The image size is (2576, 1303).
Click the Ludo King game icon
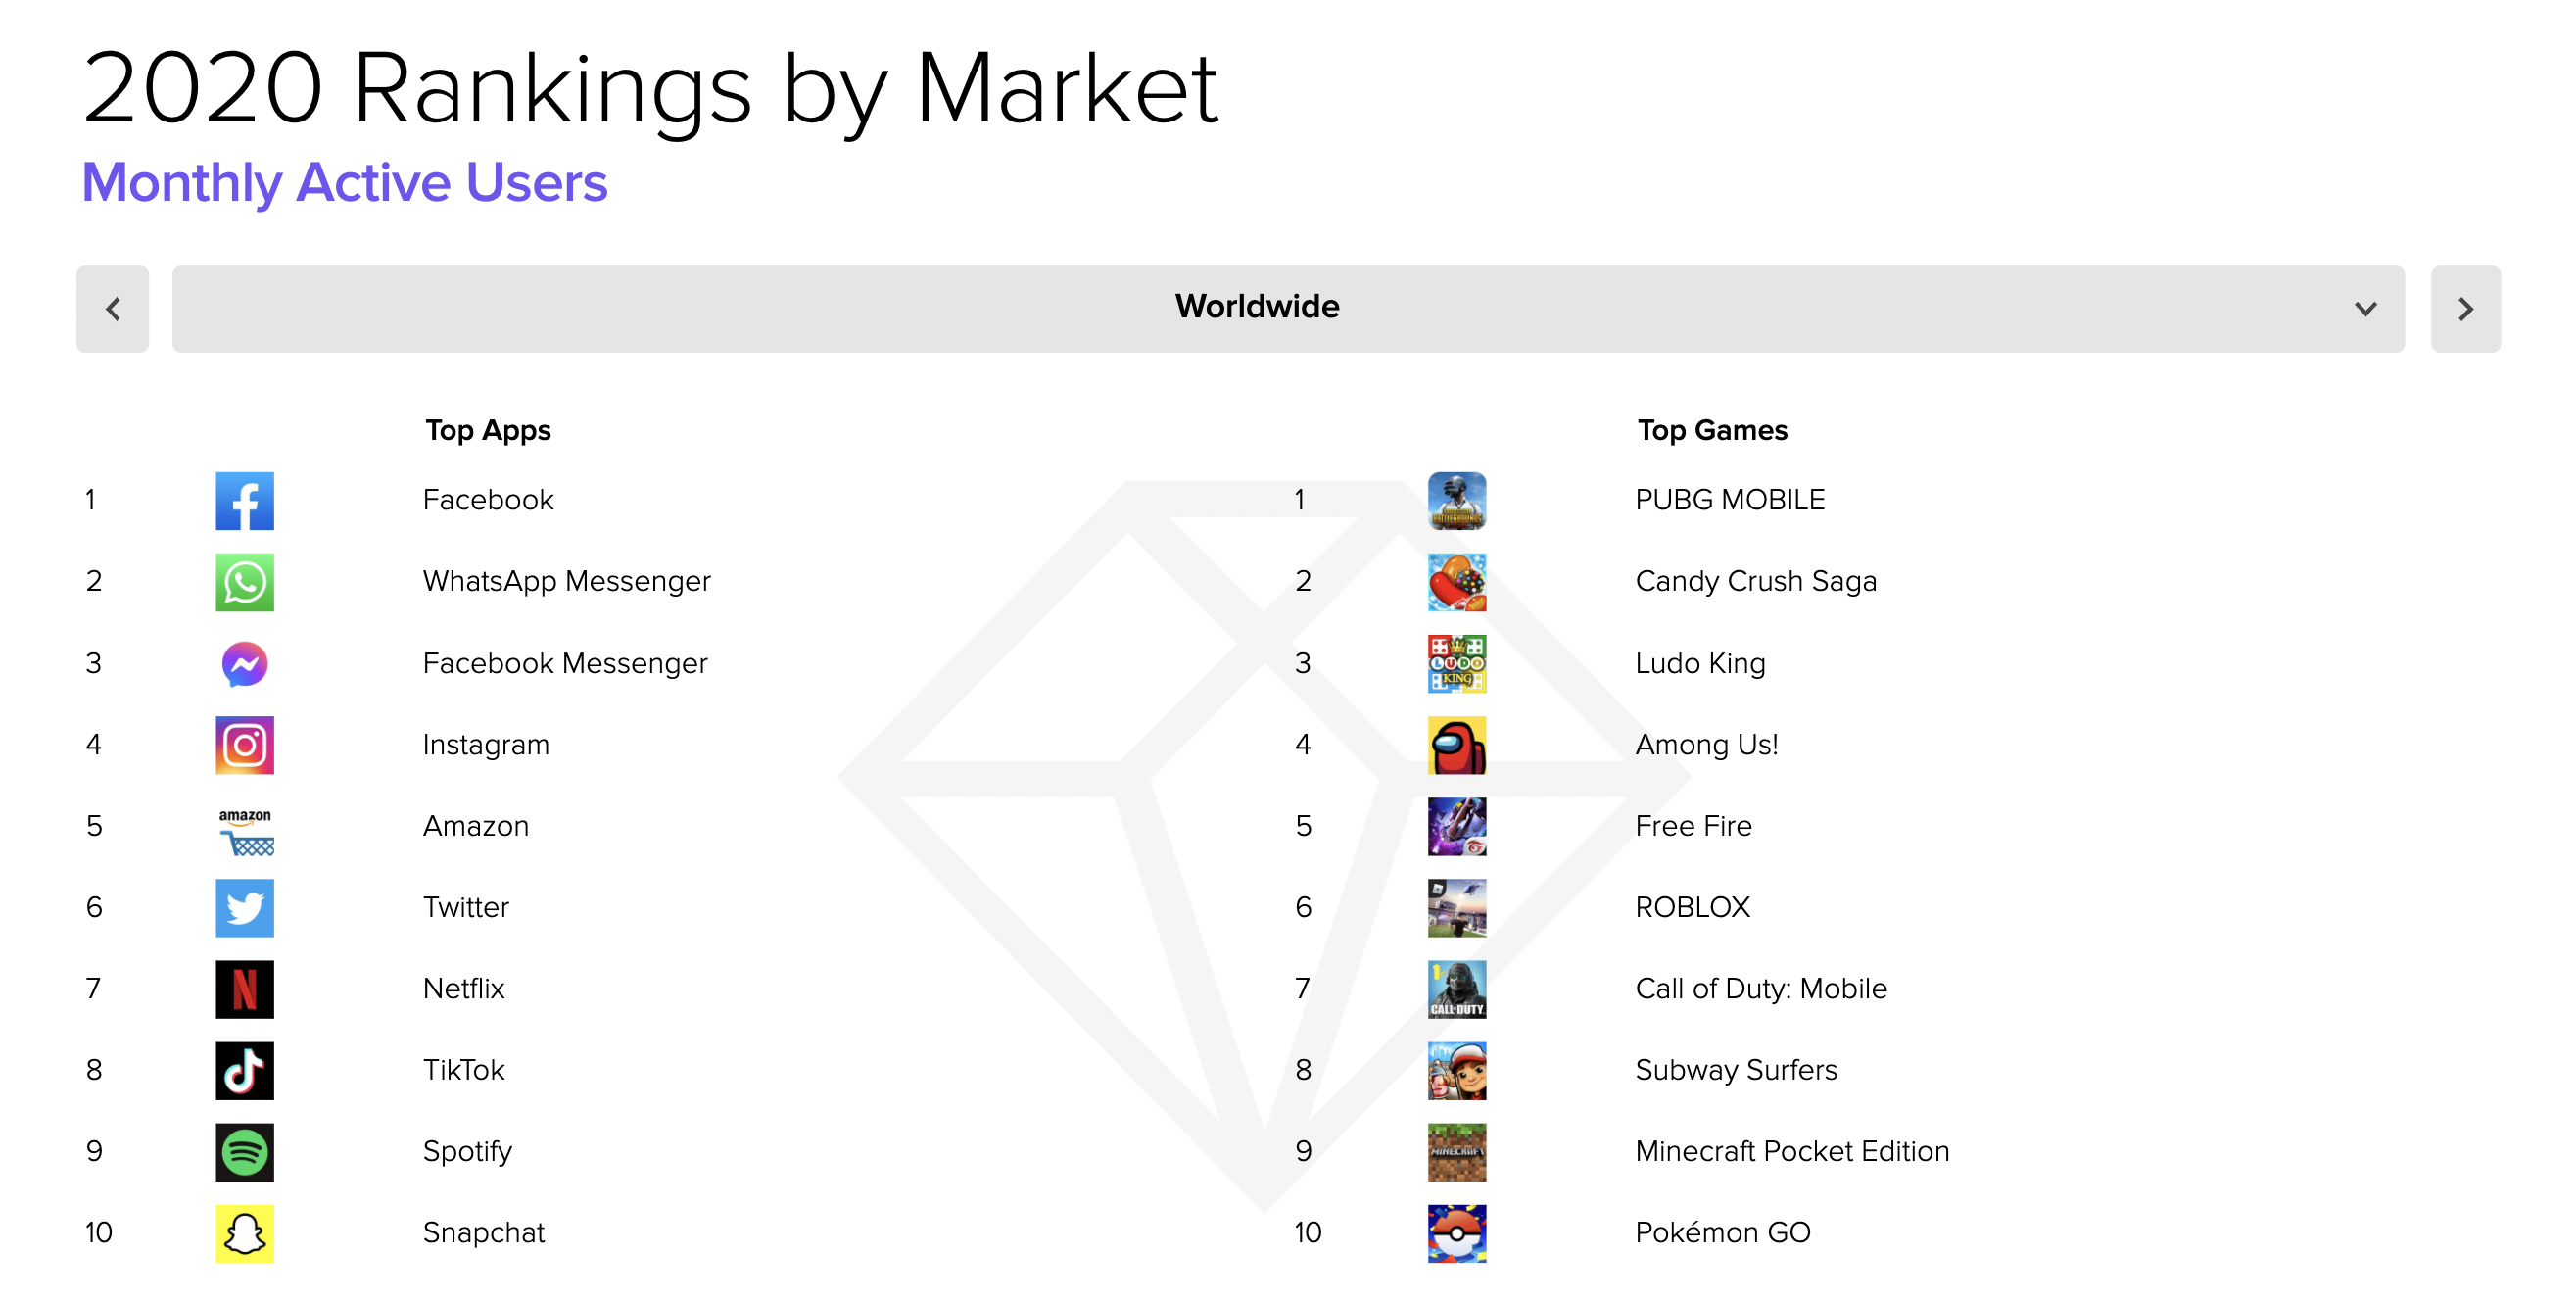pos(1456,663)
